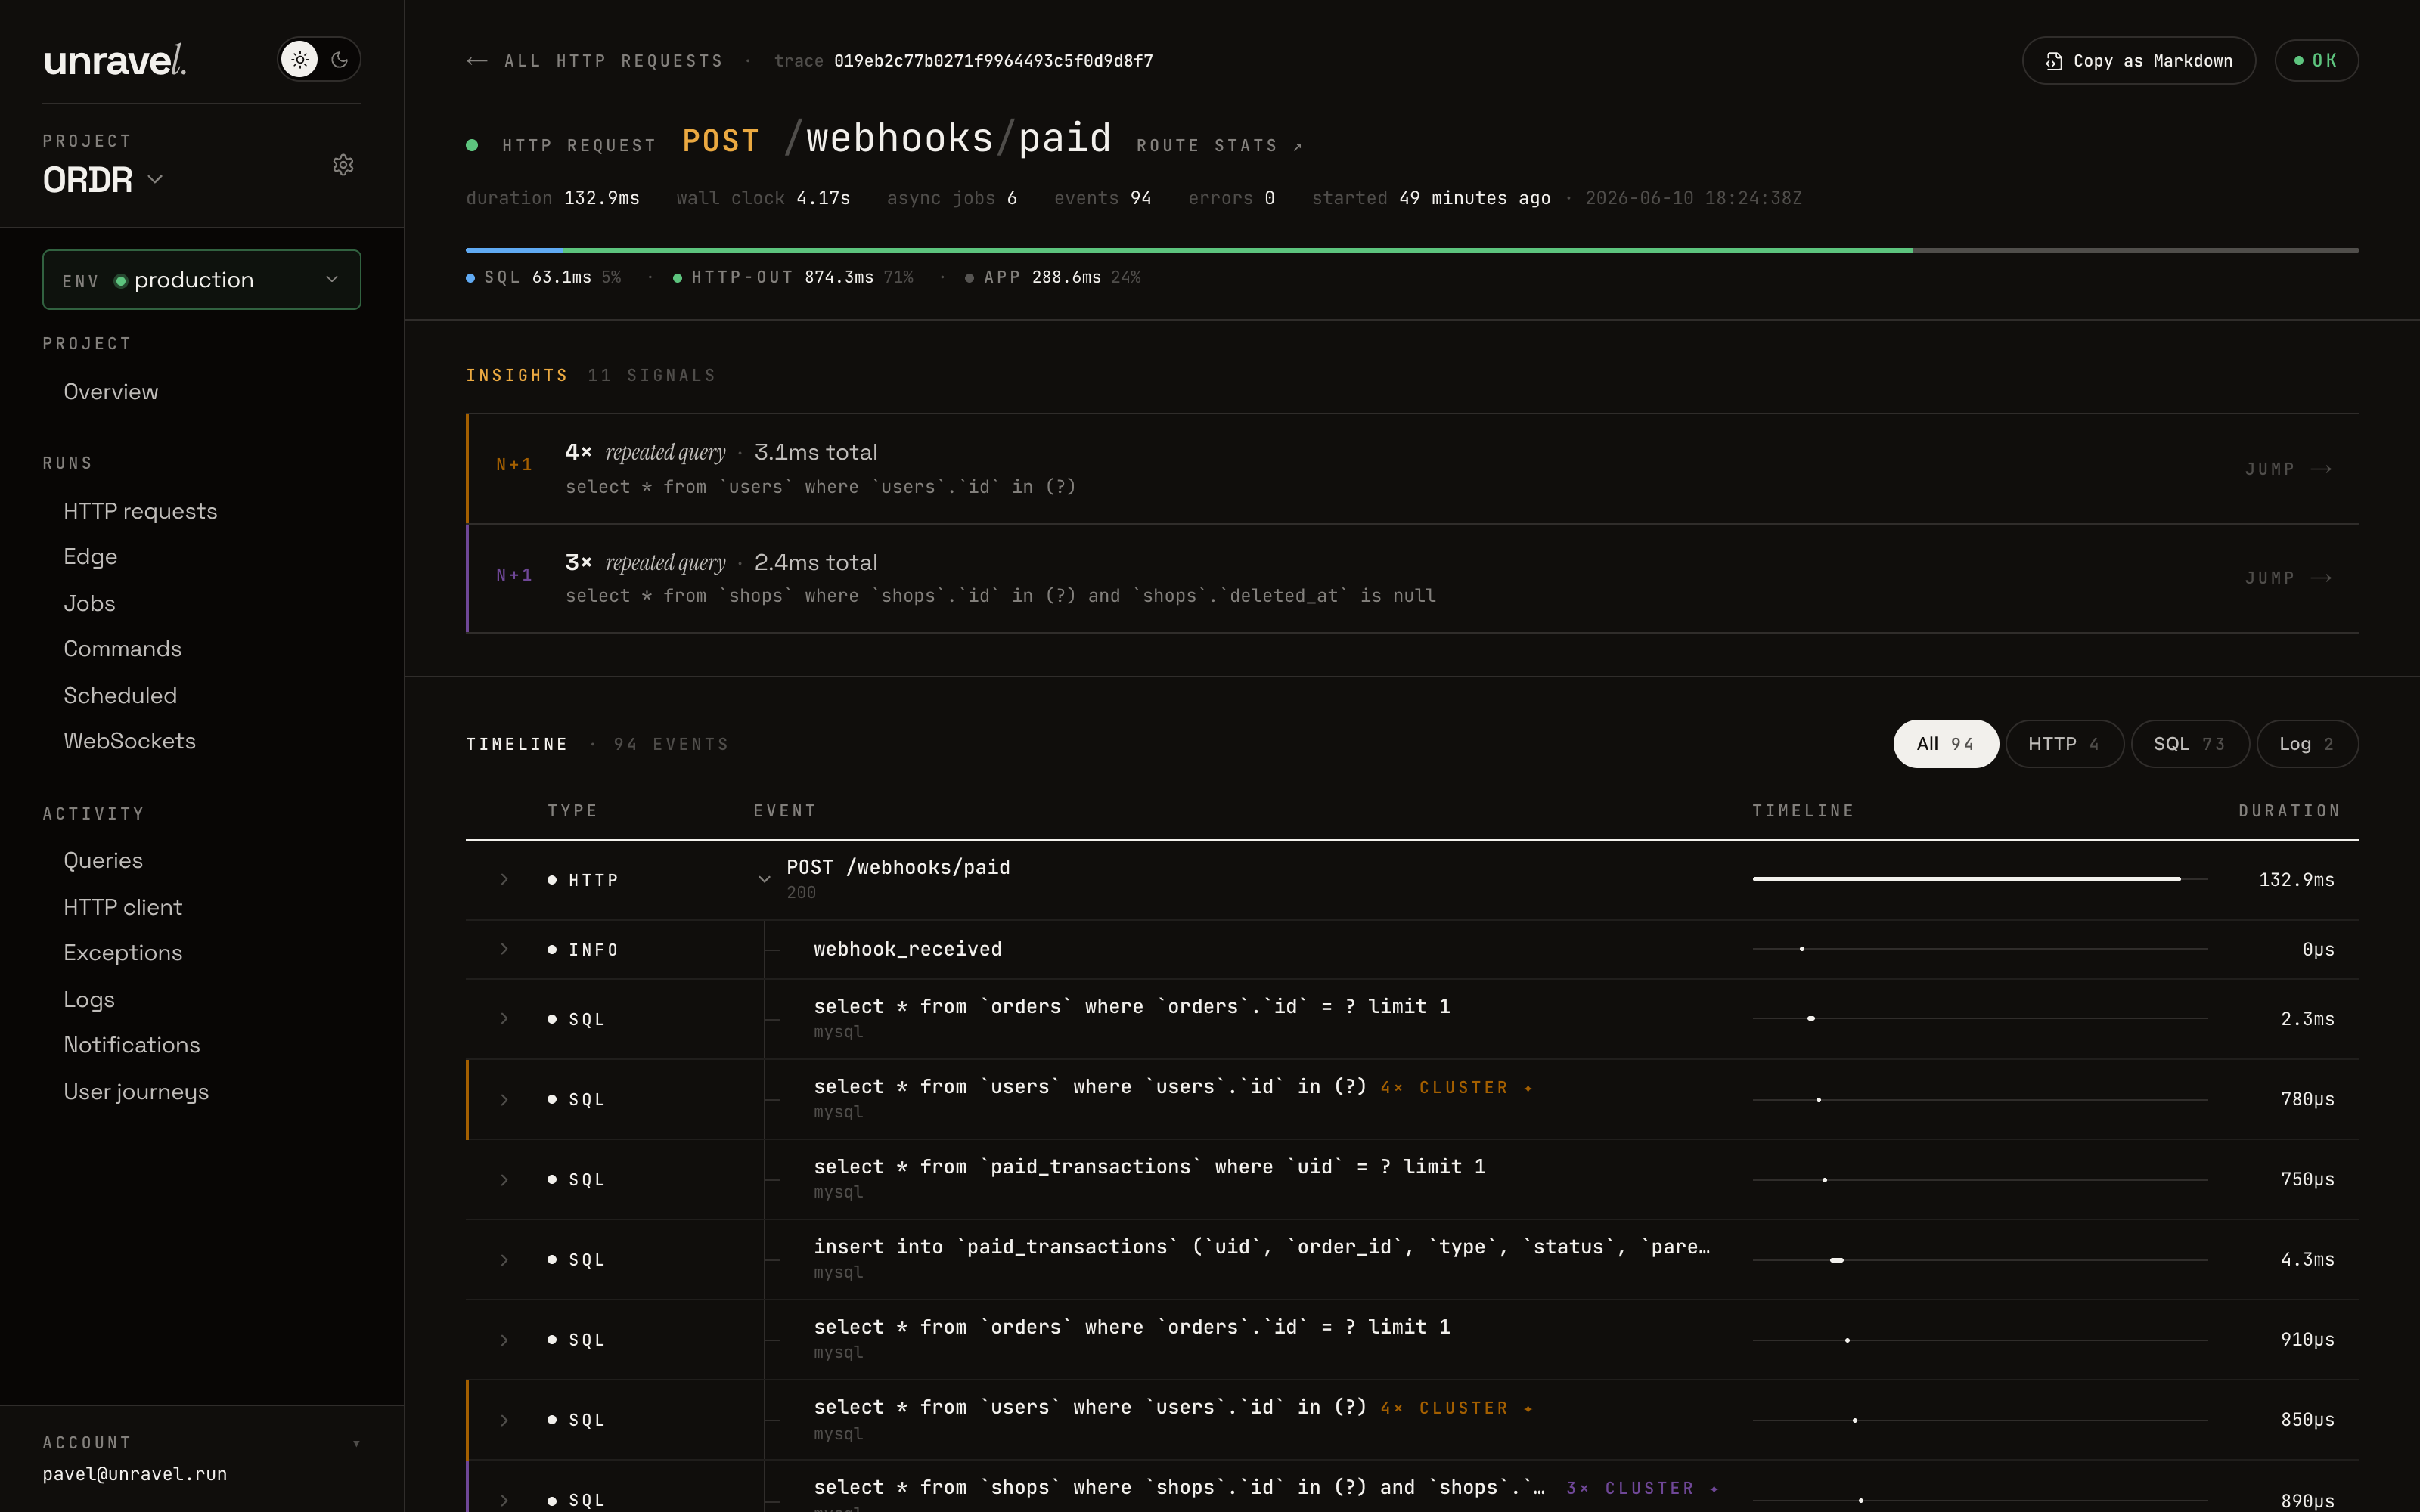Image resolution: width=2420 pixels, height=1512 pixels.
Task: Open the 780µs row 4× CLUSTER badge
Action: (1456, 1088)
